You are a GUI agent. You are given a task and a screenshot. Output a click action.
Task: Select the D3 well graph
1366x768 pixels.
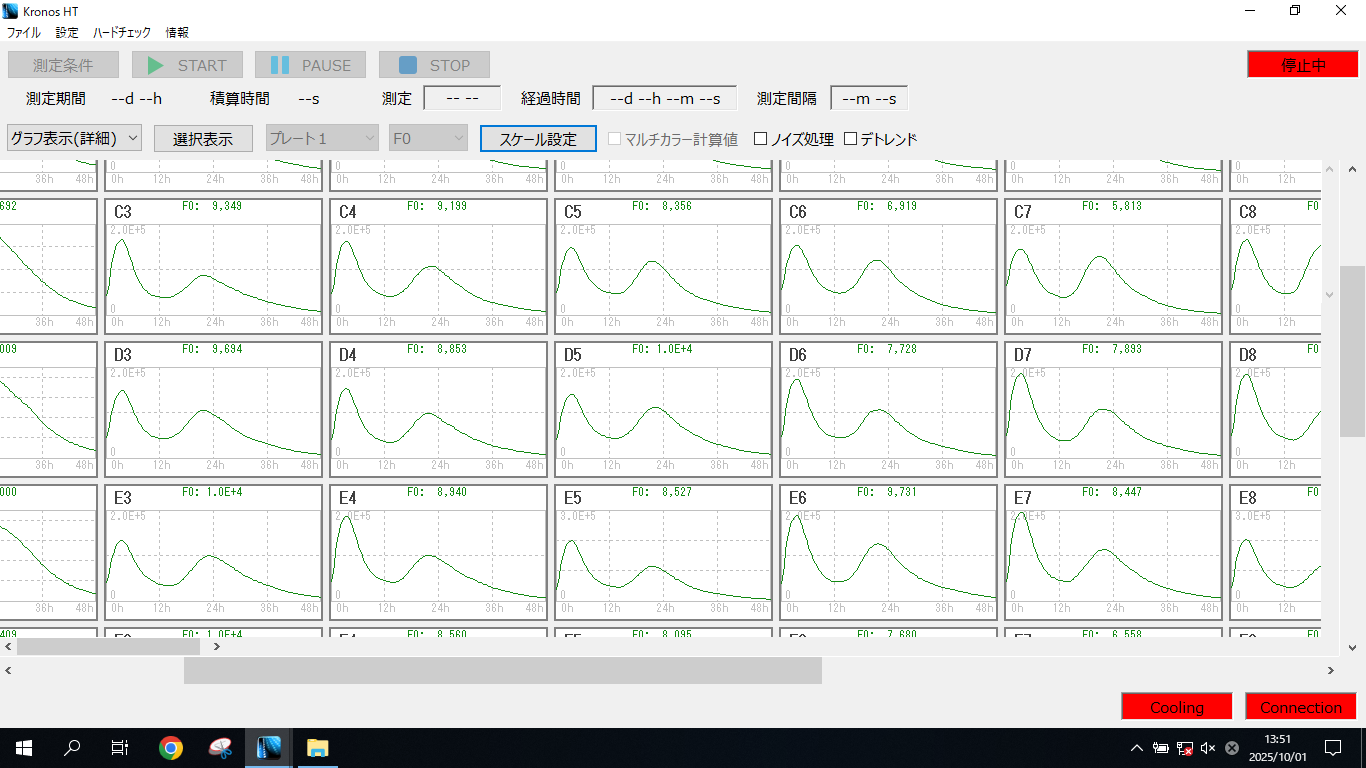coord(214,409)
